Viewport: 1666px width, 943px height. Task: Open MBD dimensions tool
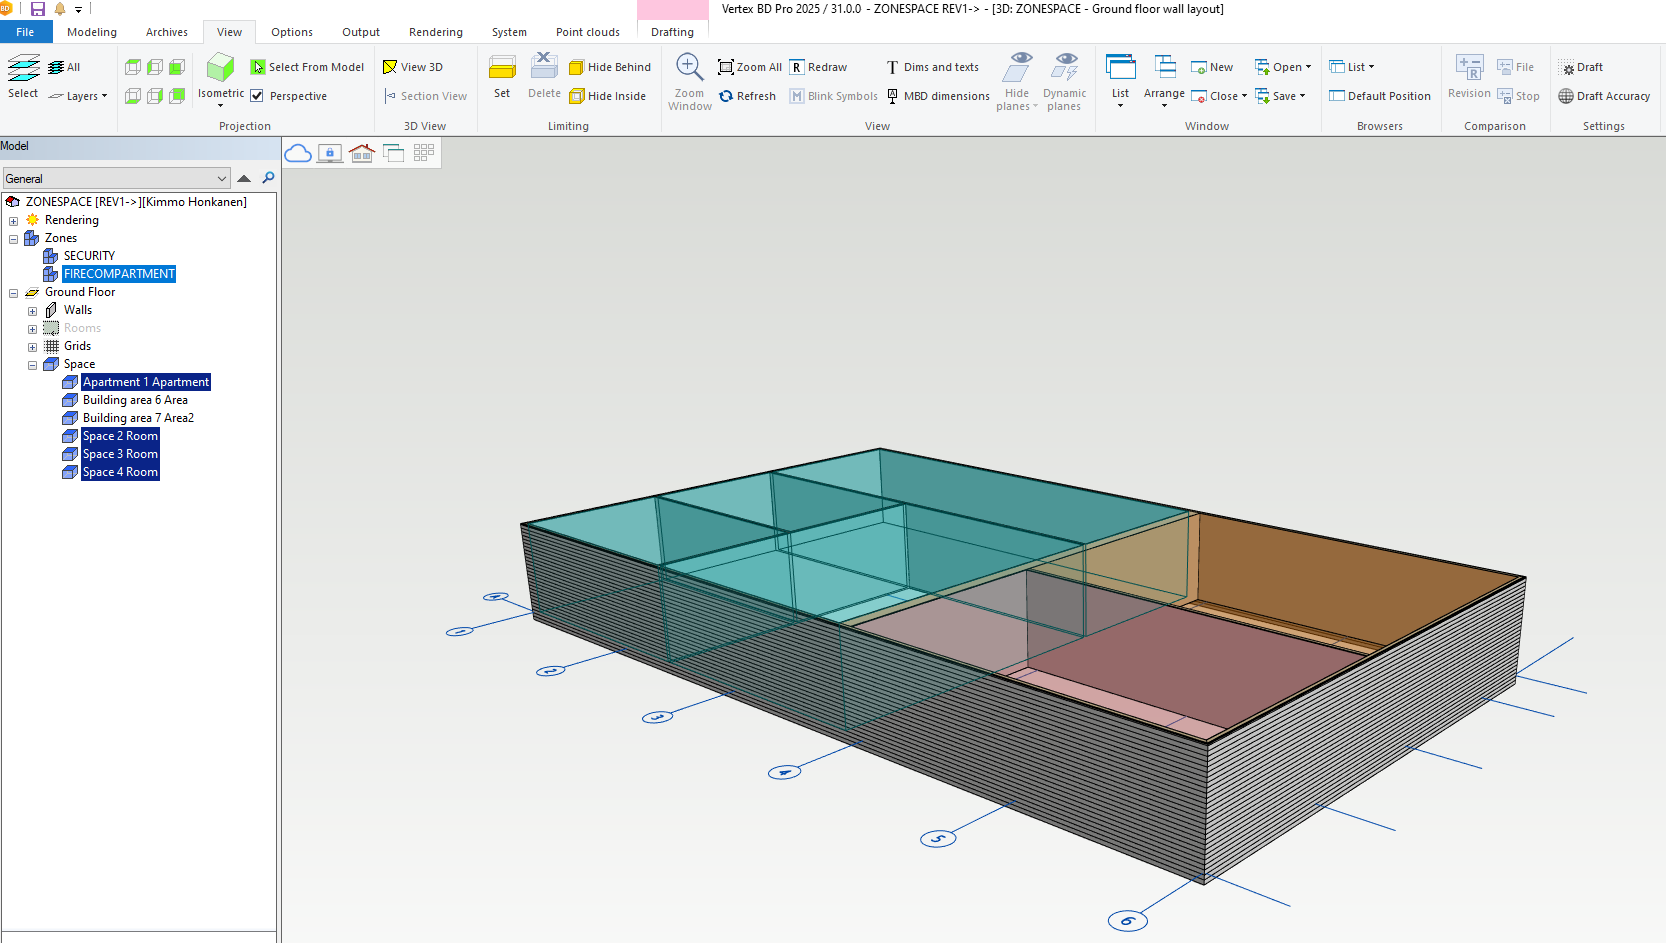pyautogui.click(x=938, y=96)
